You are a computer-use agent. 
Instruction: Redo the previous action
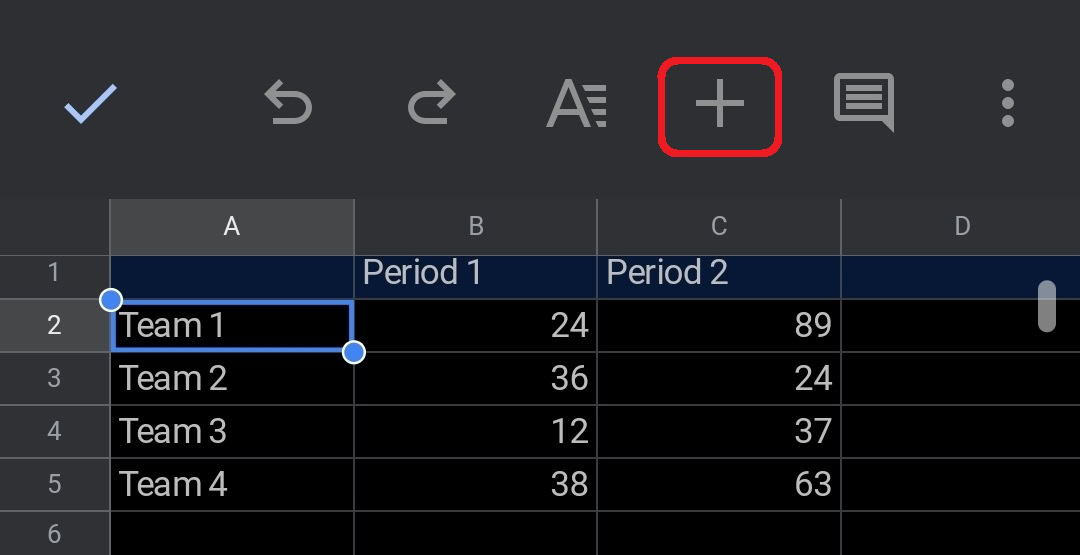[x=432, y=104]
